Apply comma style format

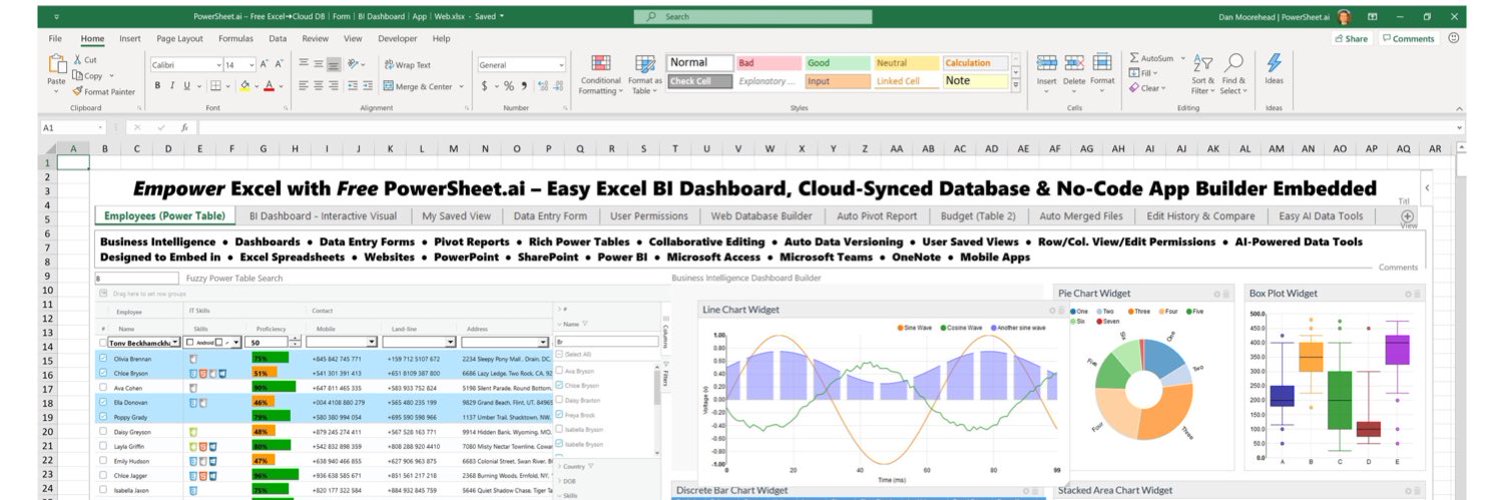click(x=524, y=86)
